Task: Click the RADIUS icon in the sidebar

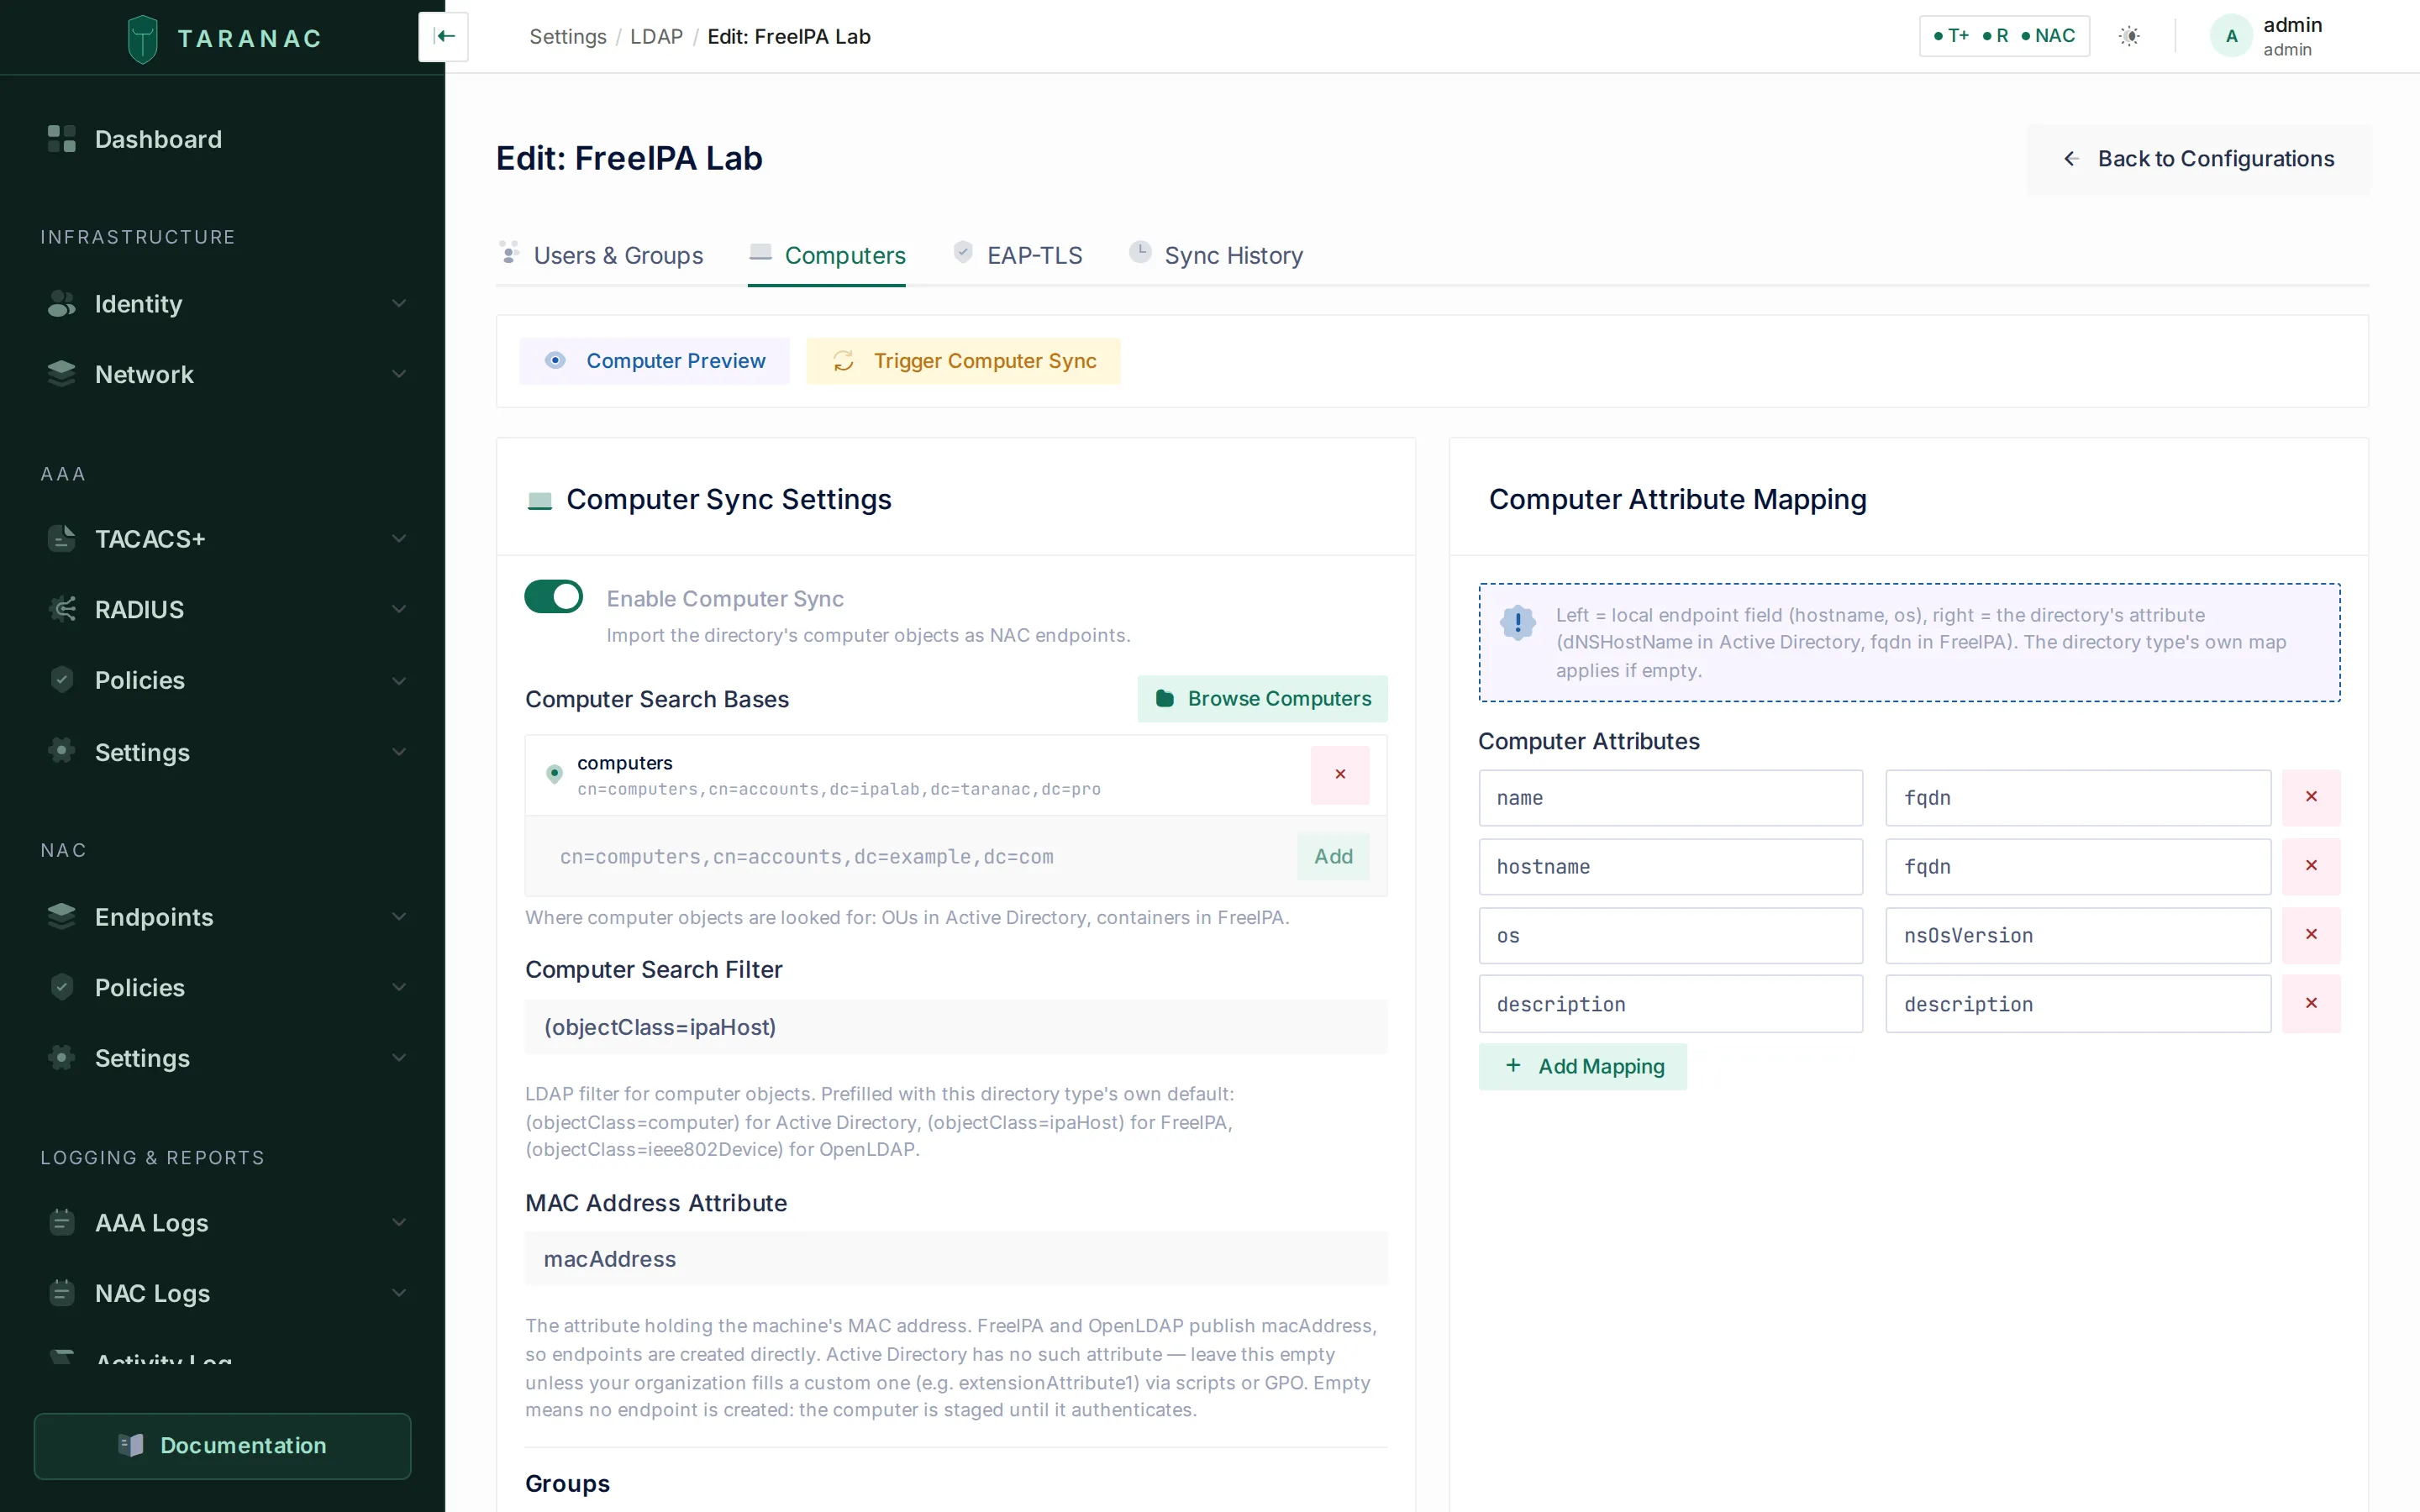Action: point(62,609)
